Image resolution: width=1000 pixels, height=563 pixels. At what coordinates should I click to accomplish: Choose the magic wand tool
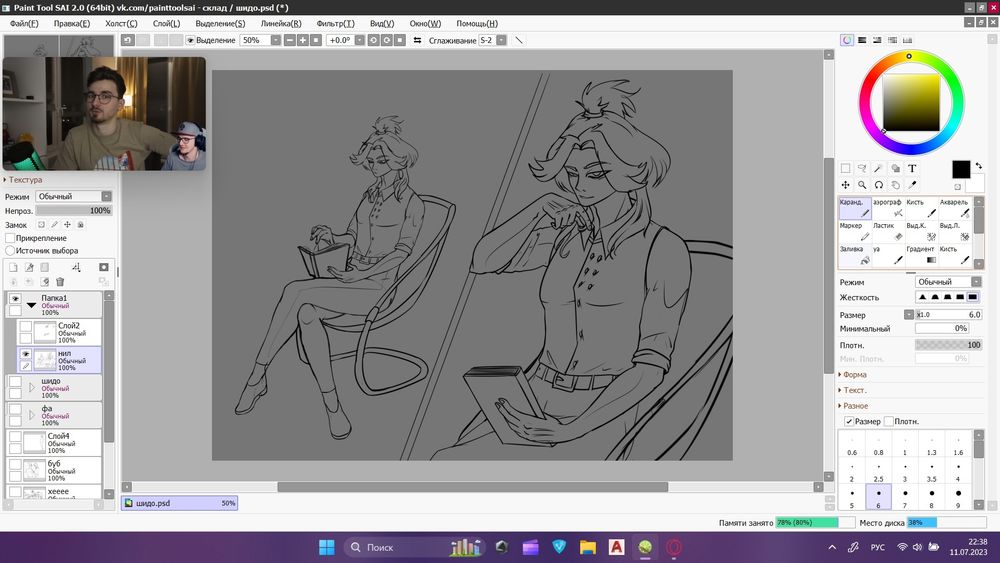click(x=879, y=168)
